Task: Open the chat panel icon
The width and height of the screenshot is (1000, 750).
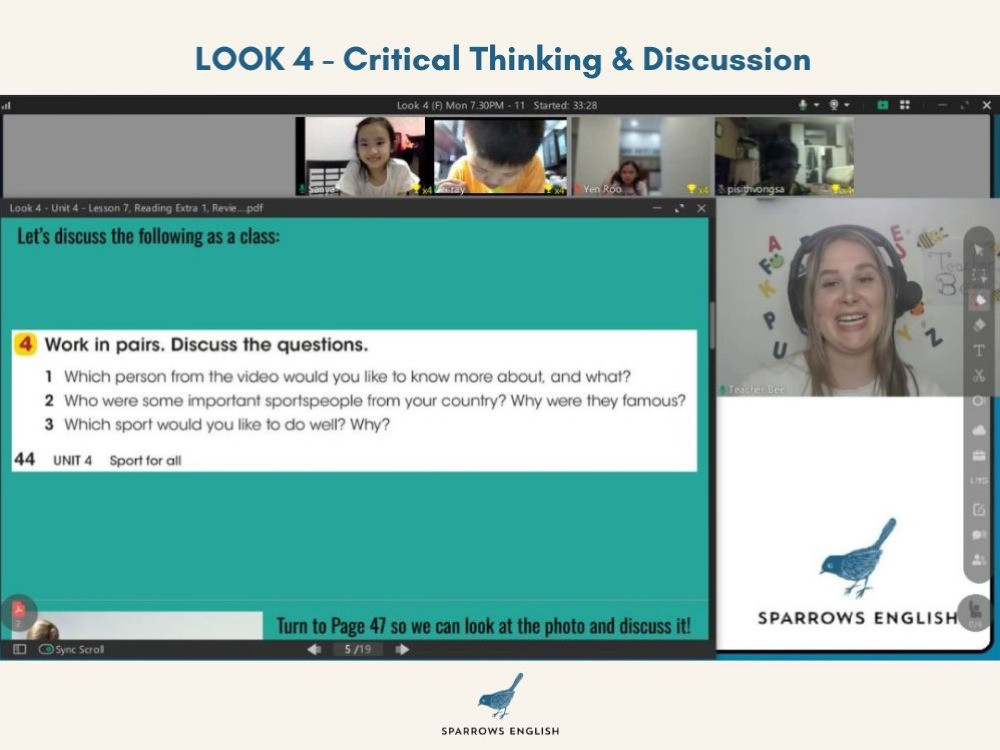Action: [979, 535]
